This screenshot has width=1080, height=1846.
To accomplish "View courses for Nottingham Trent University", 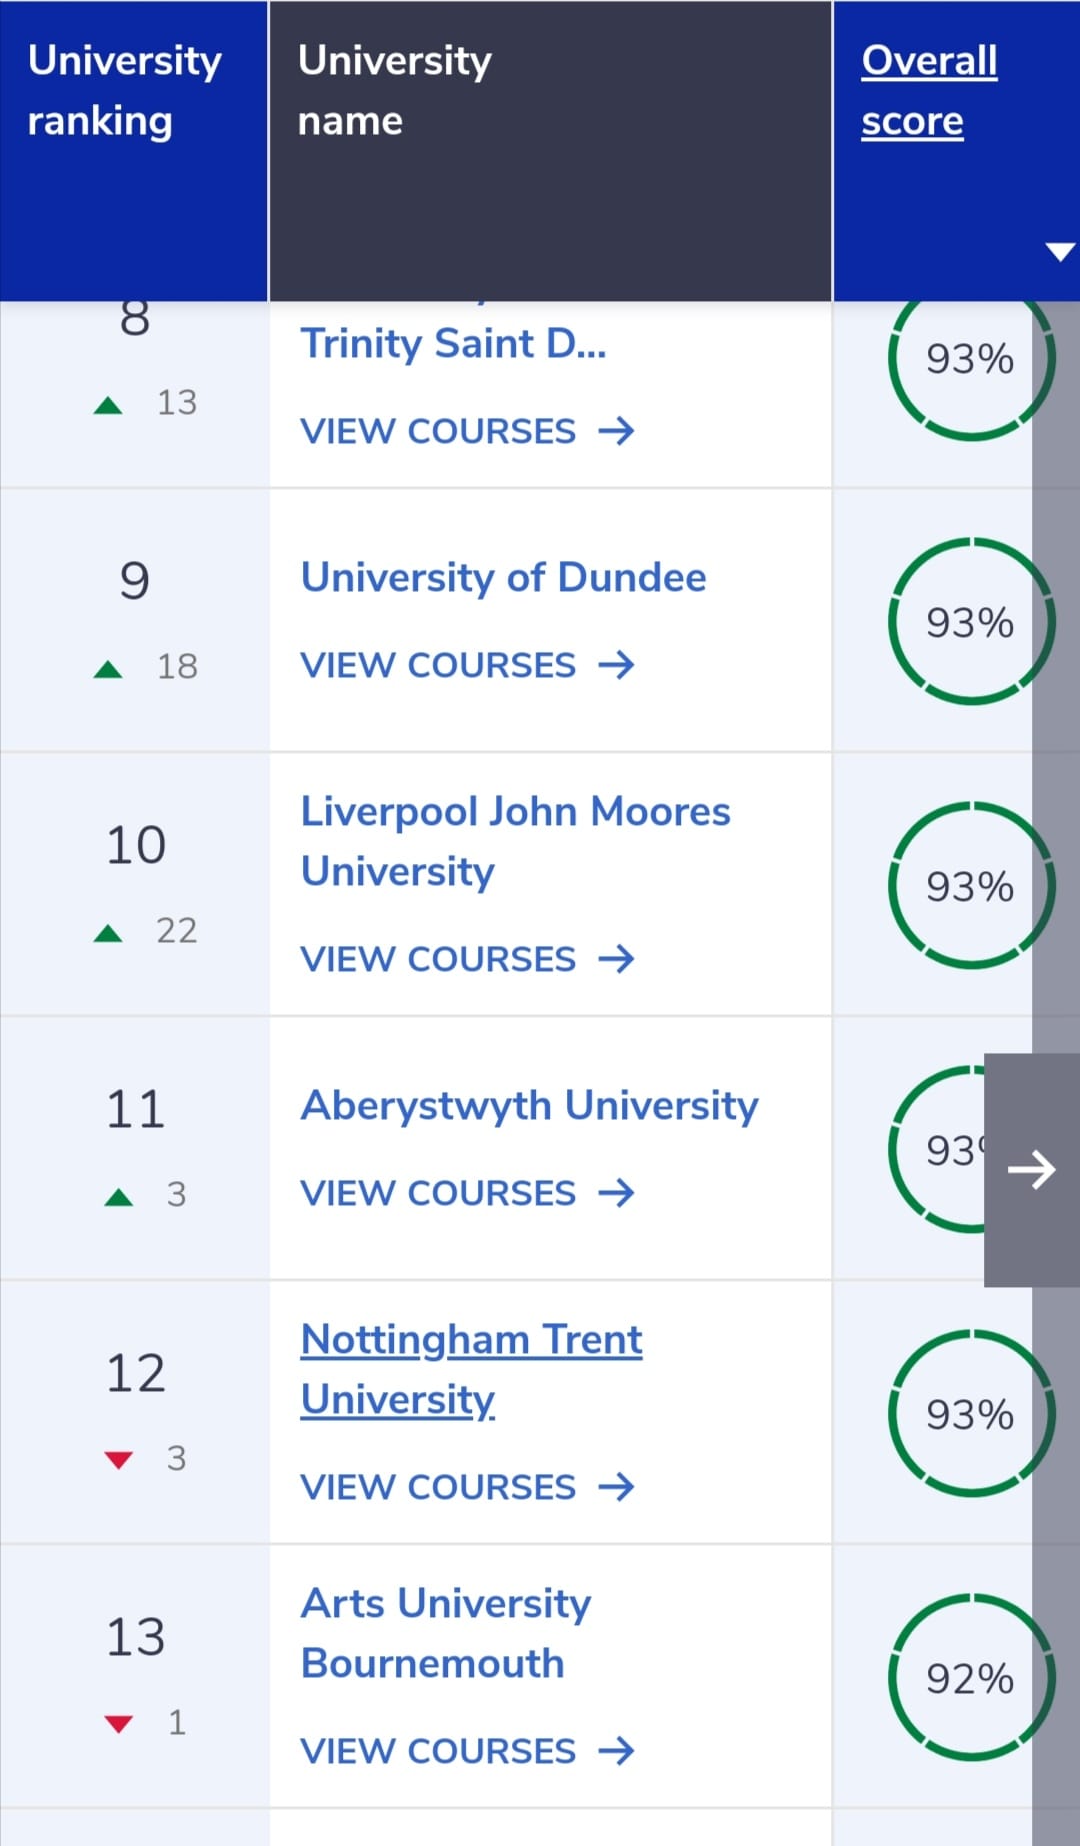I will pos(467,1487).
